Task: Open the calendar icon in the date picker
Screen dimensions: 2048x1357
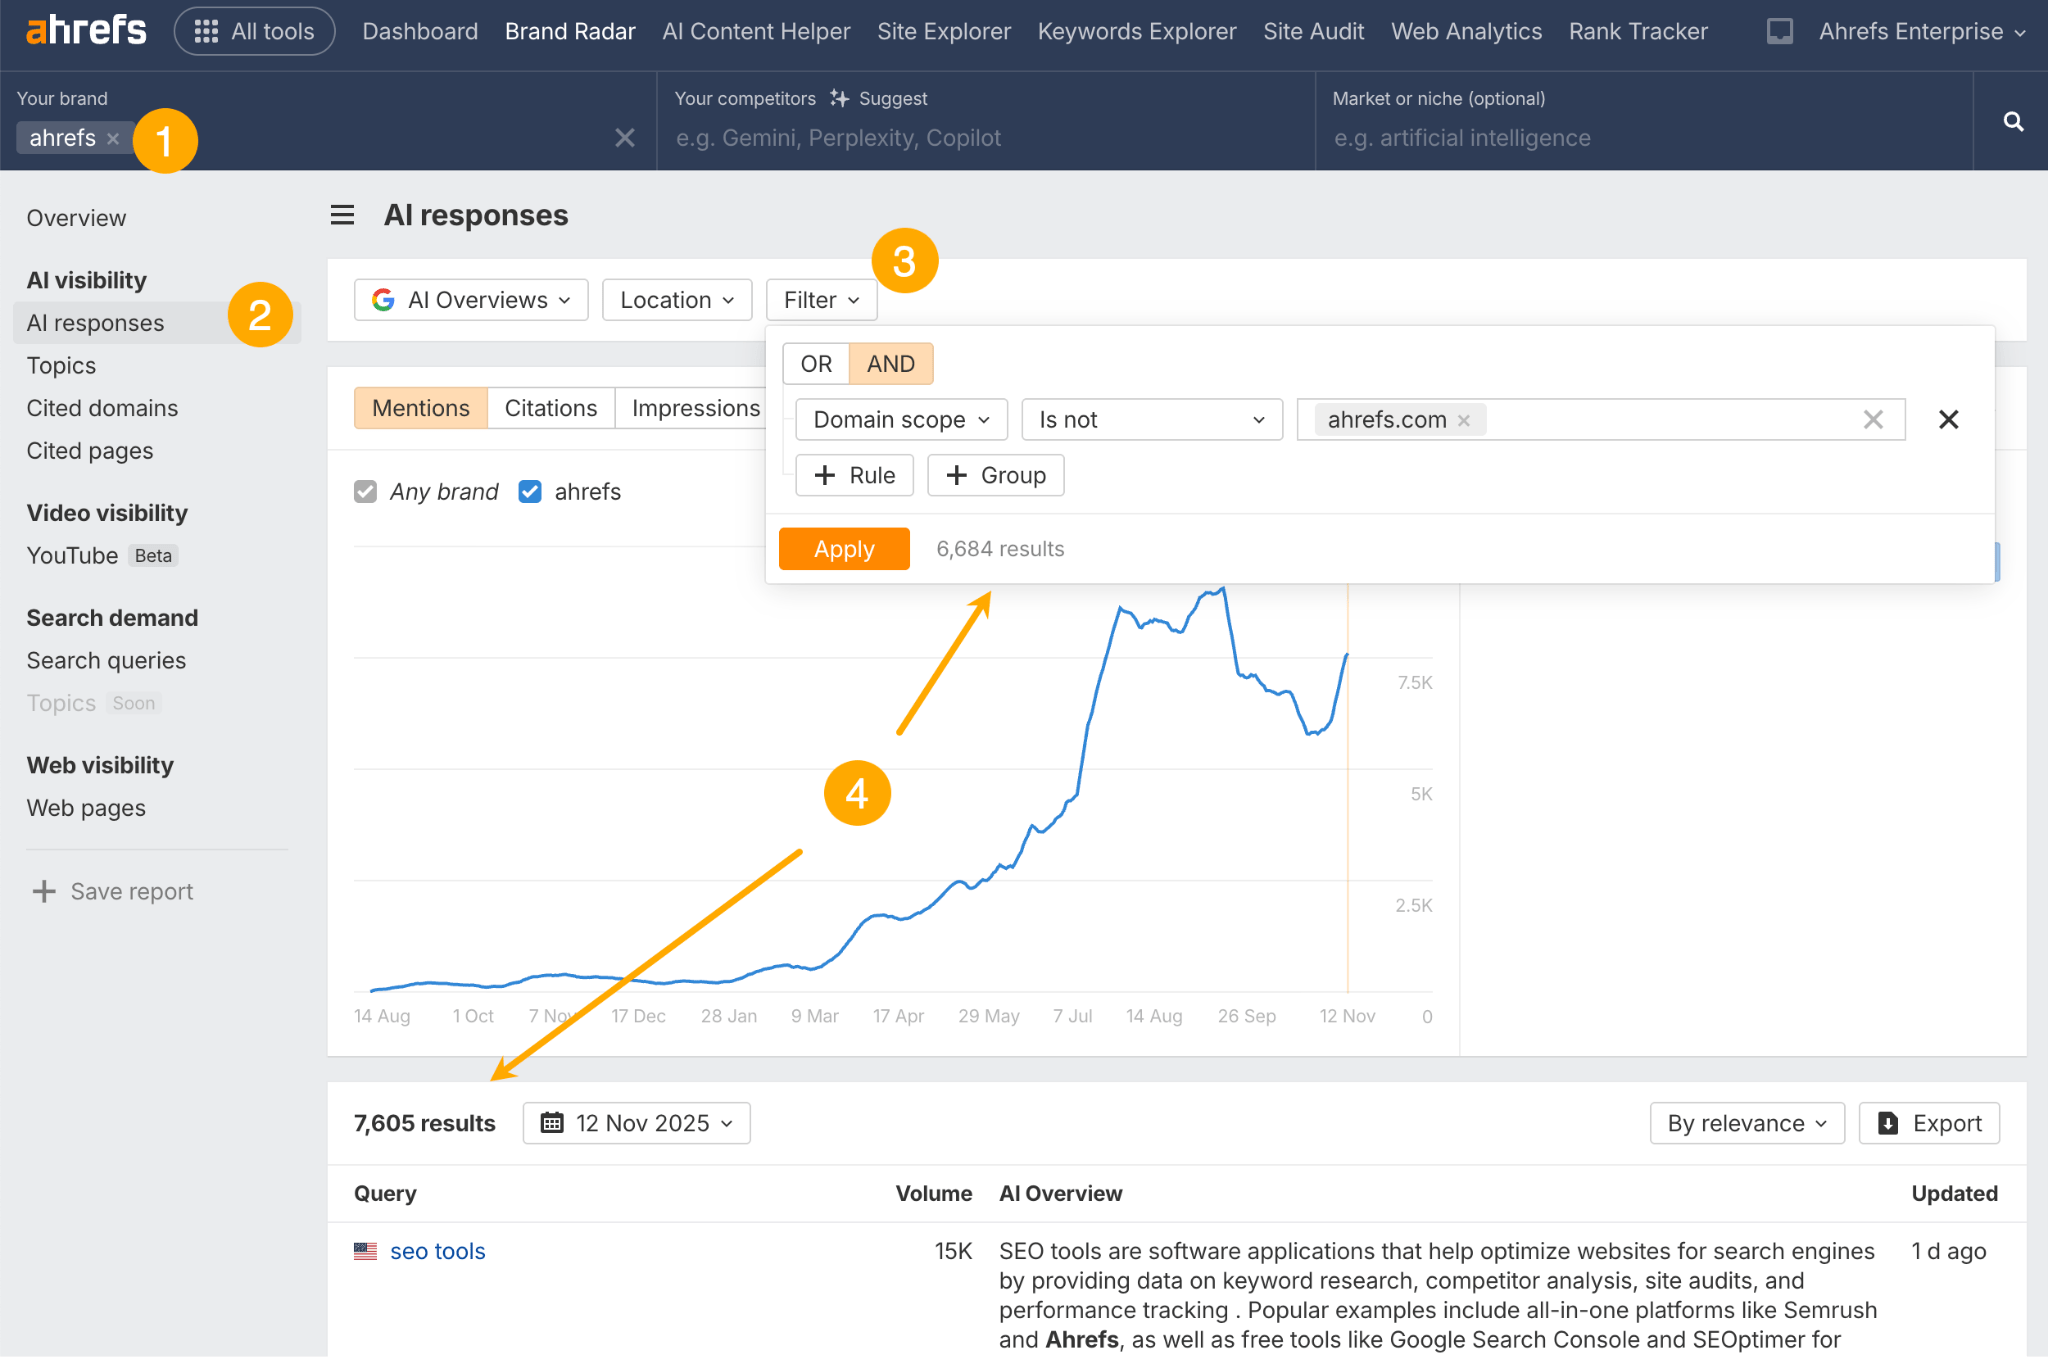Action: click(x=551, y=1123)
